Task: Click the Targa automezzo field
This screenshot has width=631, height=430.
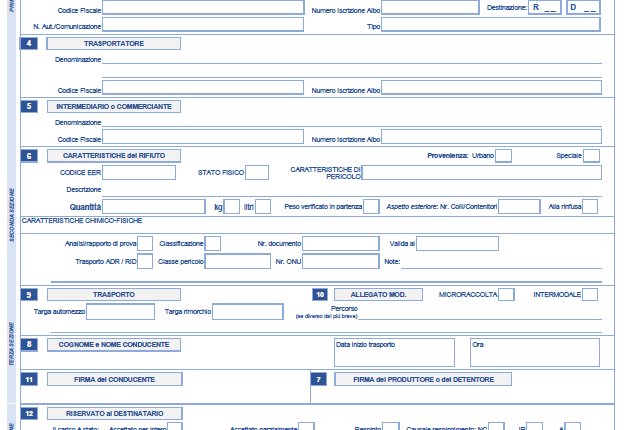Action: (x=120, y=312)
